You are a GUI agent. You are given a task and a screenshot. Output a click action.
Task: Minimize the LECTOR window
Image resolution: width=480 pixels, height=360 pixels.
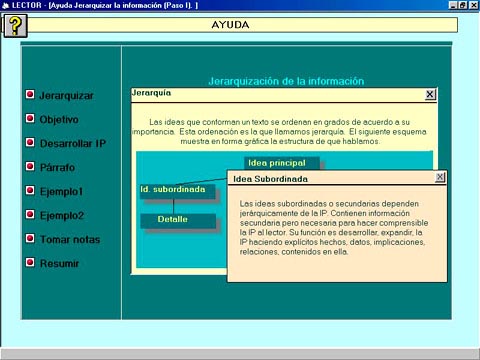tap(453, 5)
